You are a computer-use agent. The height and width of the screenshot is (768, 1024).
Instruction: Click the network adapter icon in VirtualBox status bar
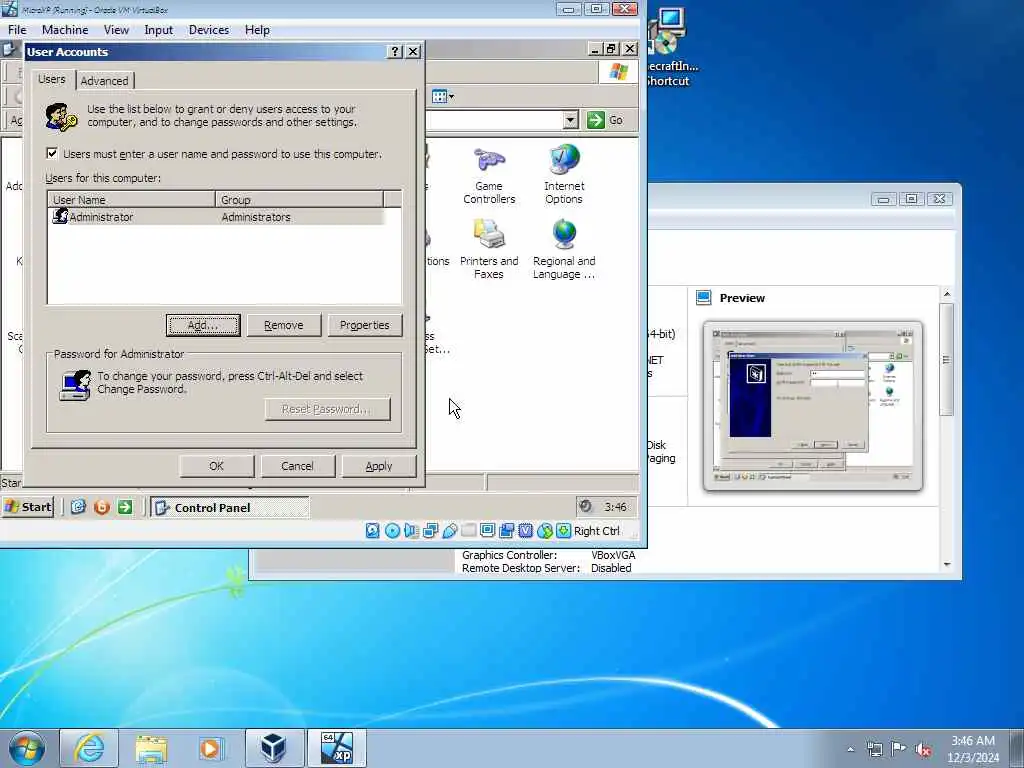(x=430, y=531)
